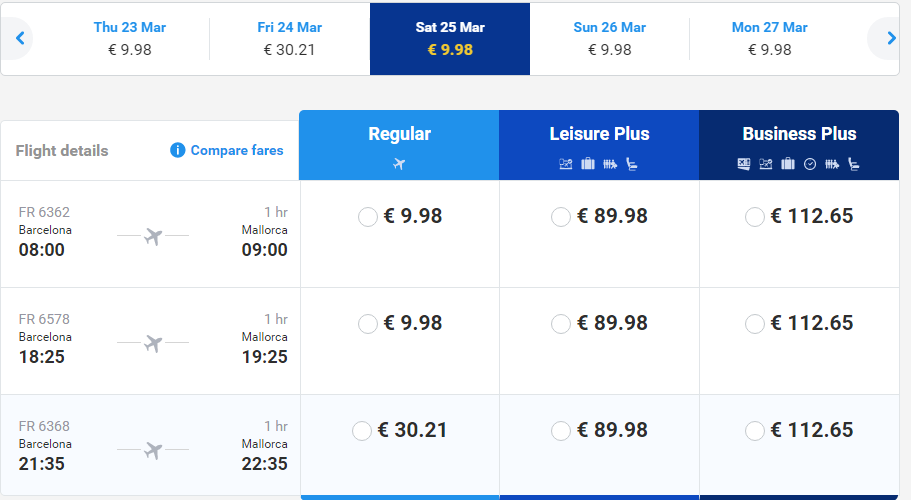Image resolution: width=911 pixels, height=500 pixels.
Task: Select Regular €9.98 fare for FR 6362
Action: point(368,217)
